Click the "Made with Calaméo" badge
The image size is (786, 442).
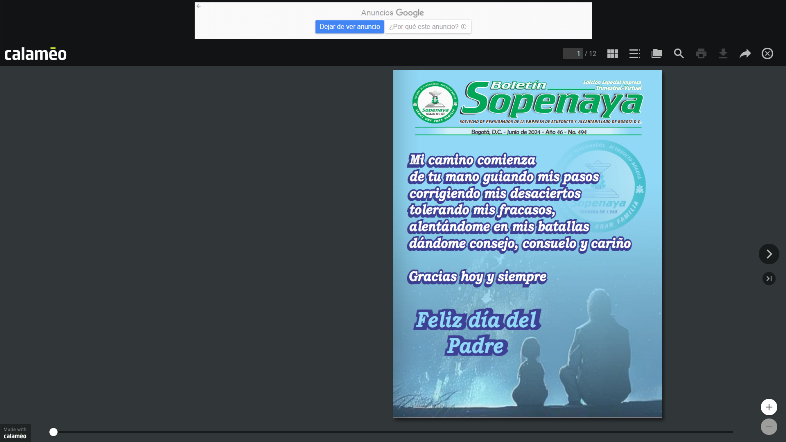click(15, 433)
